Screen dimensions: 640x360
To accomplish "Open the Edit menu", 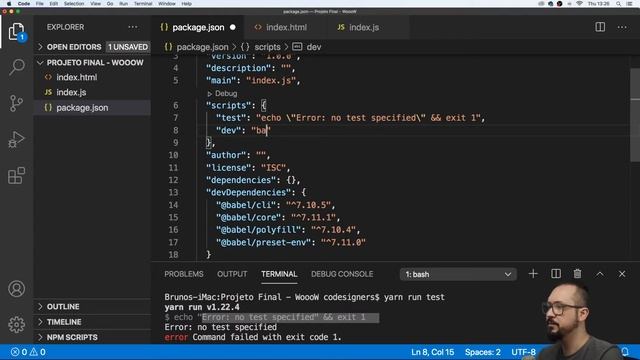I will [53, 4].
